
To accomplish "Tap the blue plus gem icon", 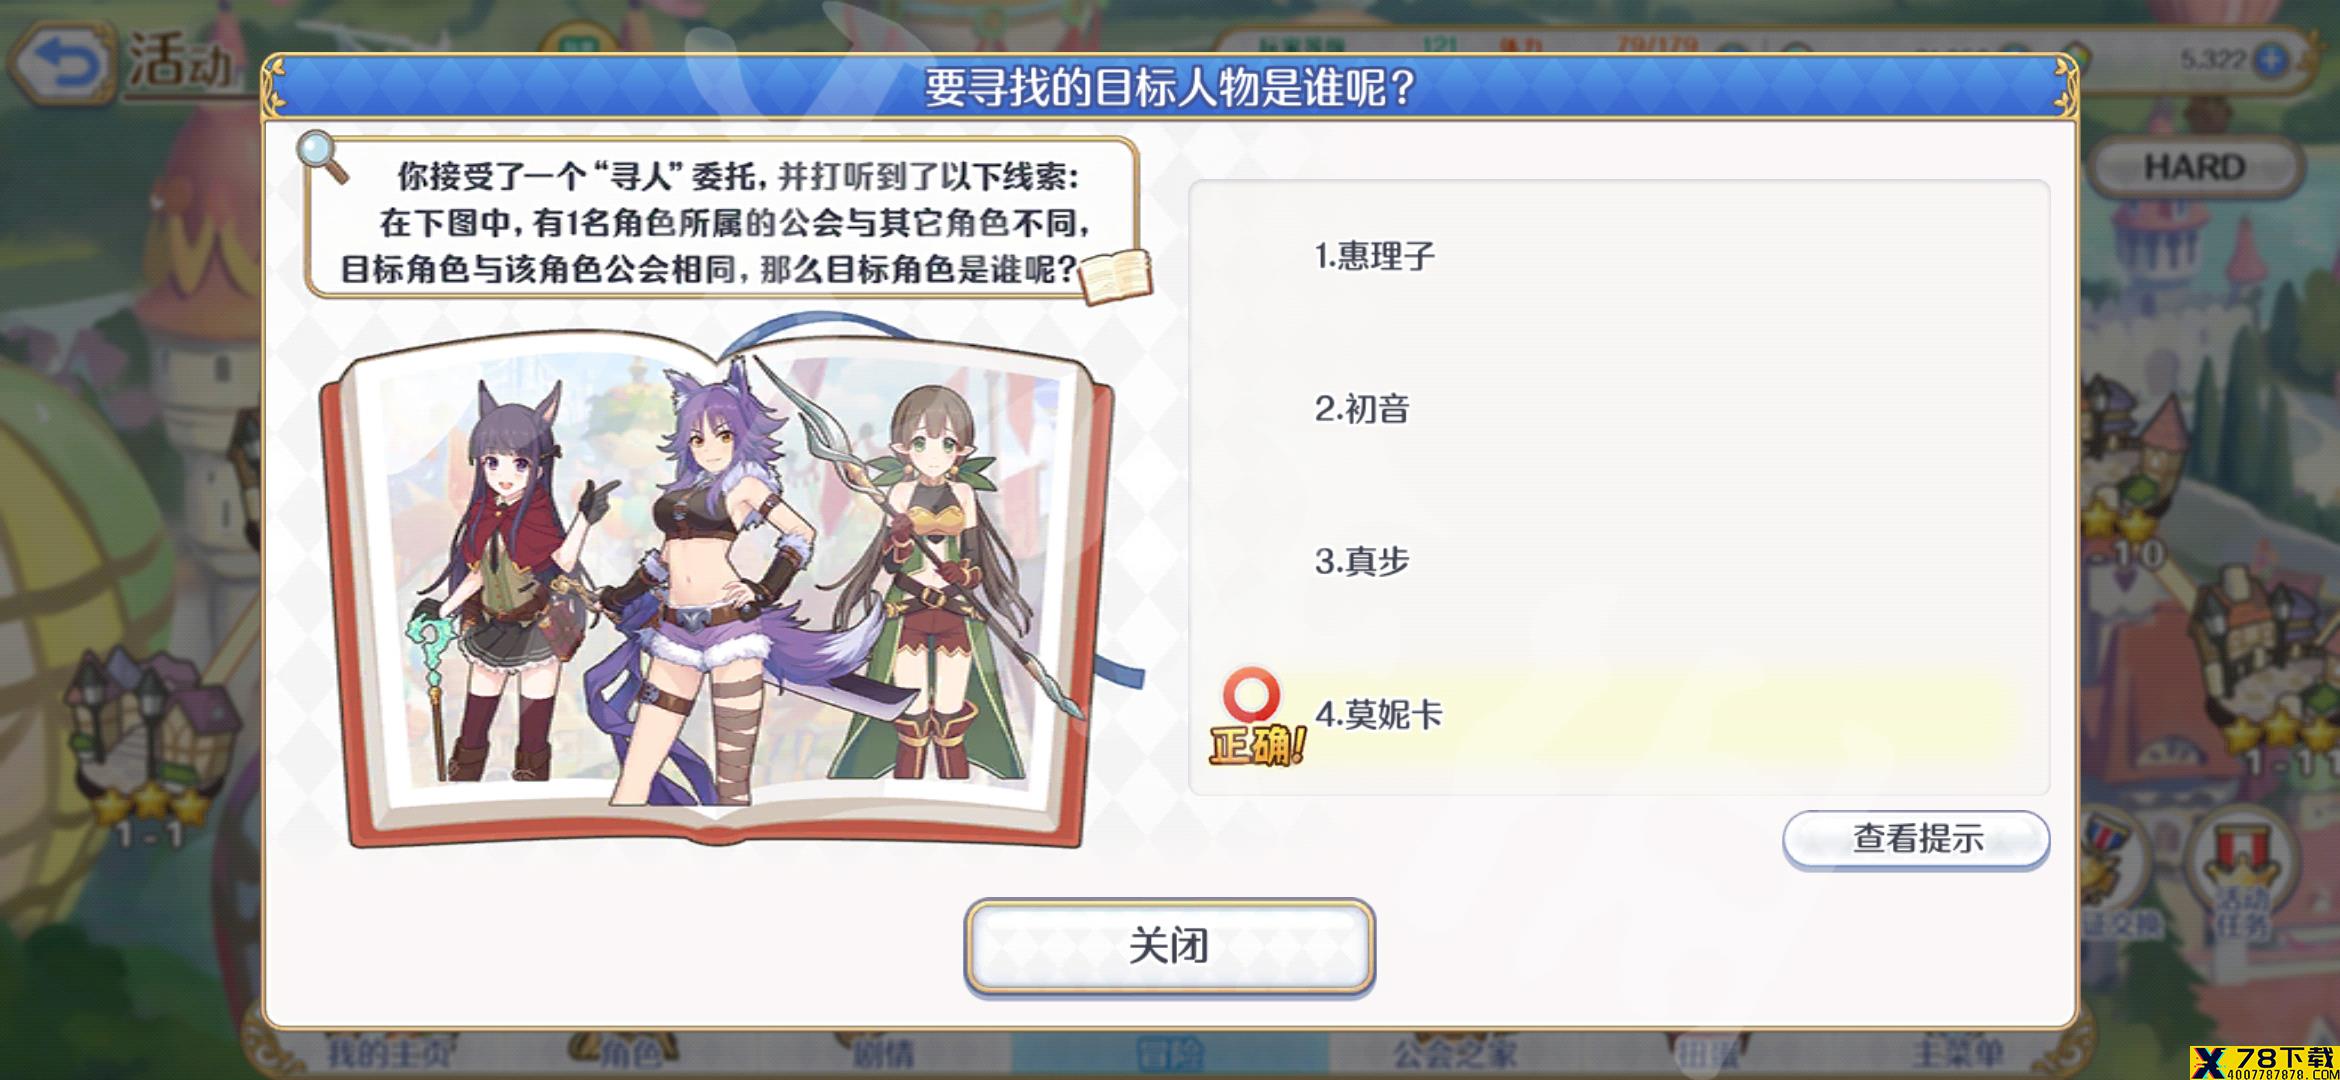I will click(2272, 59).
